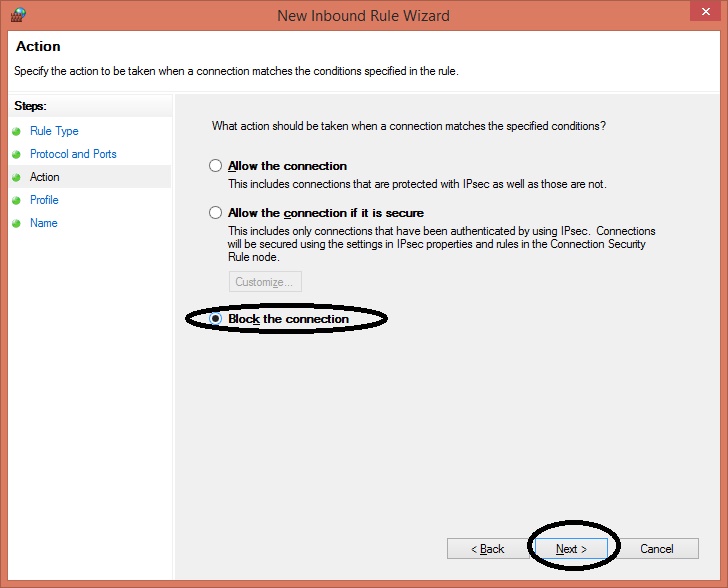Select the Block the connection option
728x588 pixels.
click(x=215, y=319)
